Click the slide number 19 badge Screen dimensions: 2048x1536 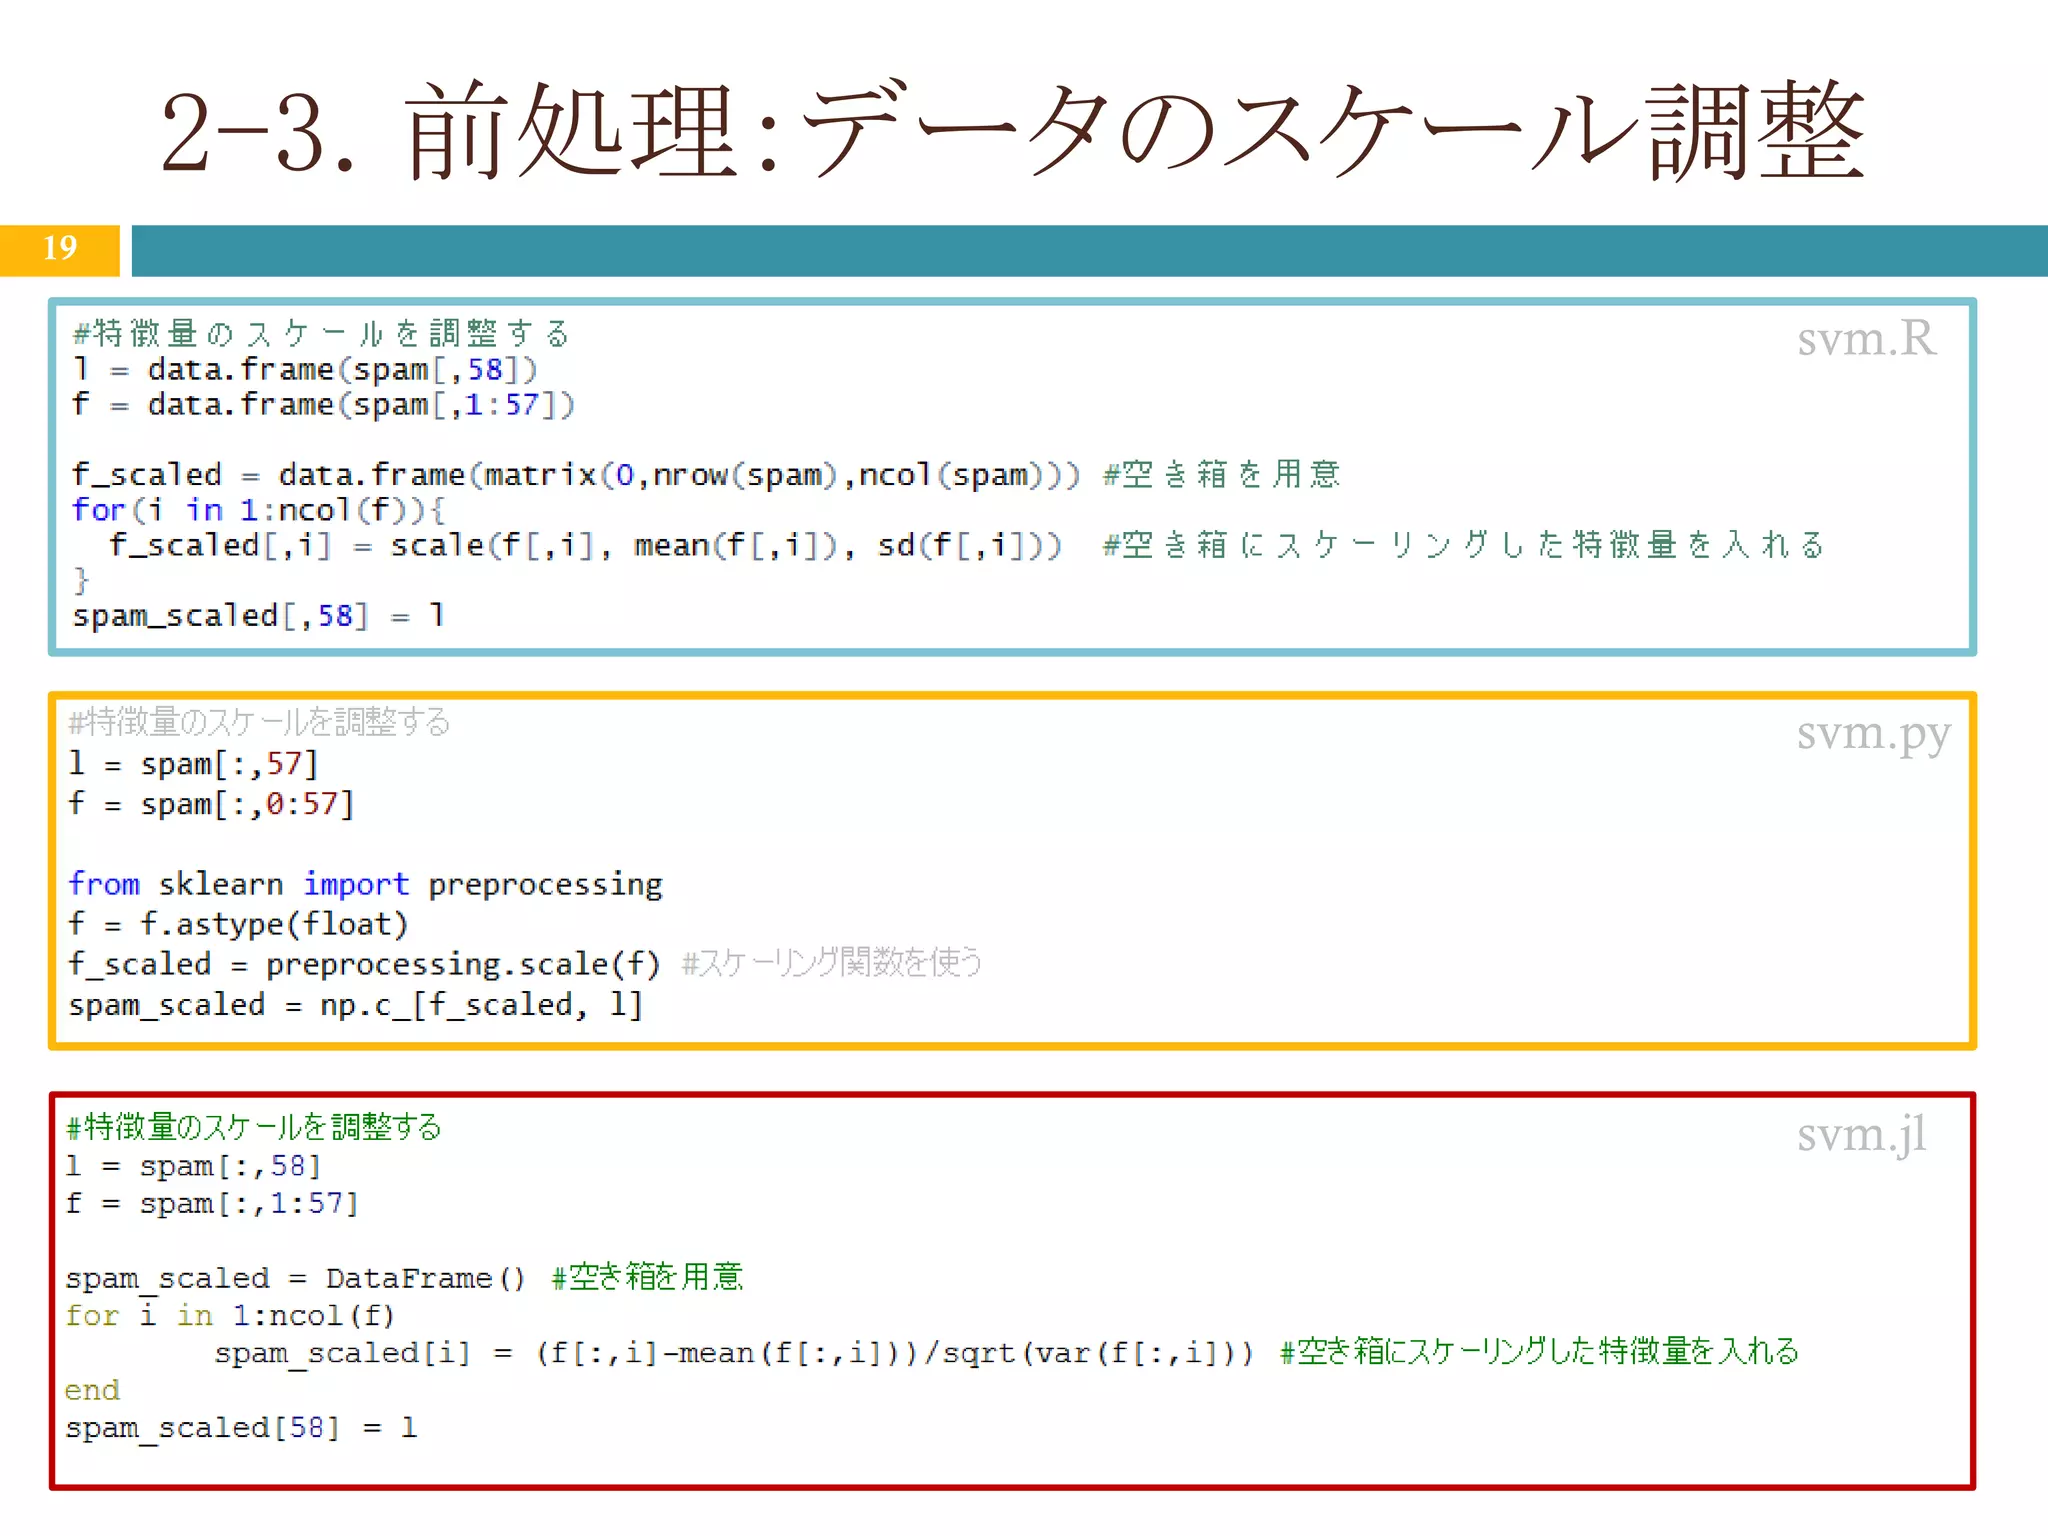click(60, 249)
